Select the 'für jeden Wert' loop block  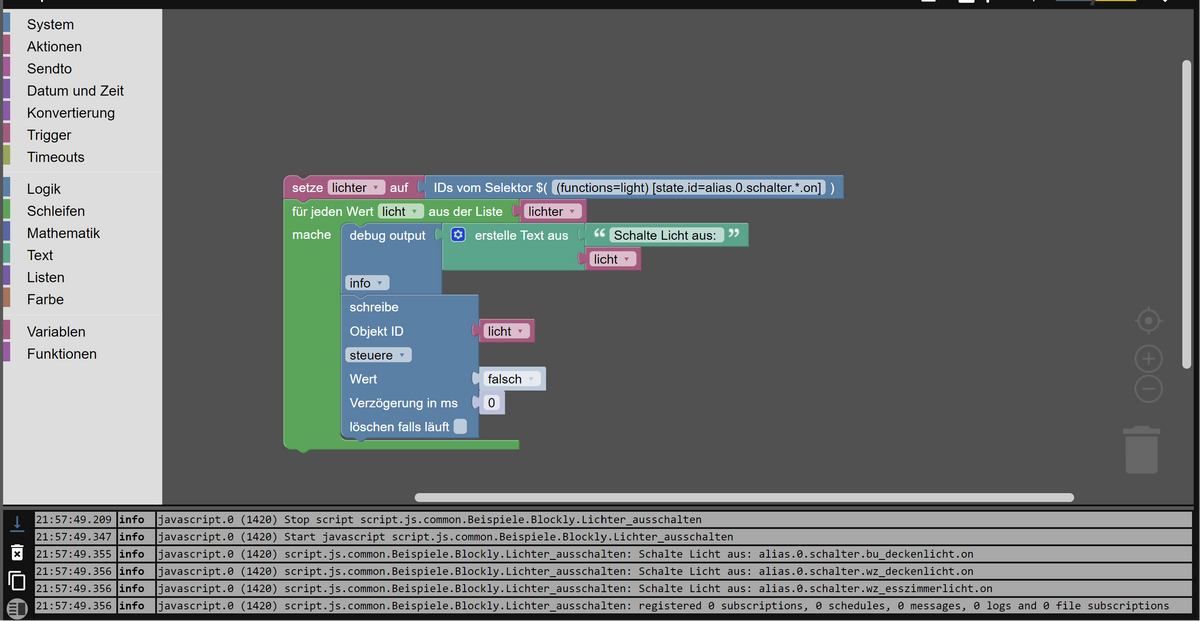click(x=332, y=211)
